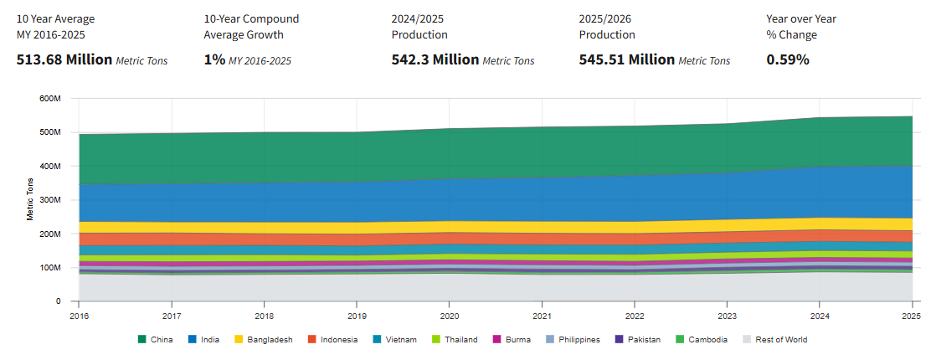The image size is (936, 360).
Task: Toggle the Rest of World legend label
Action: (780, 340)
